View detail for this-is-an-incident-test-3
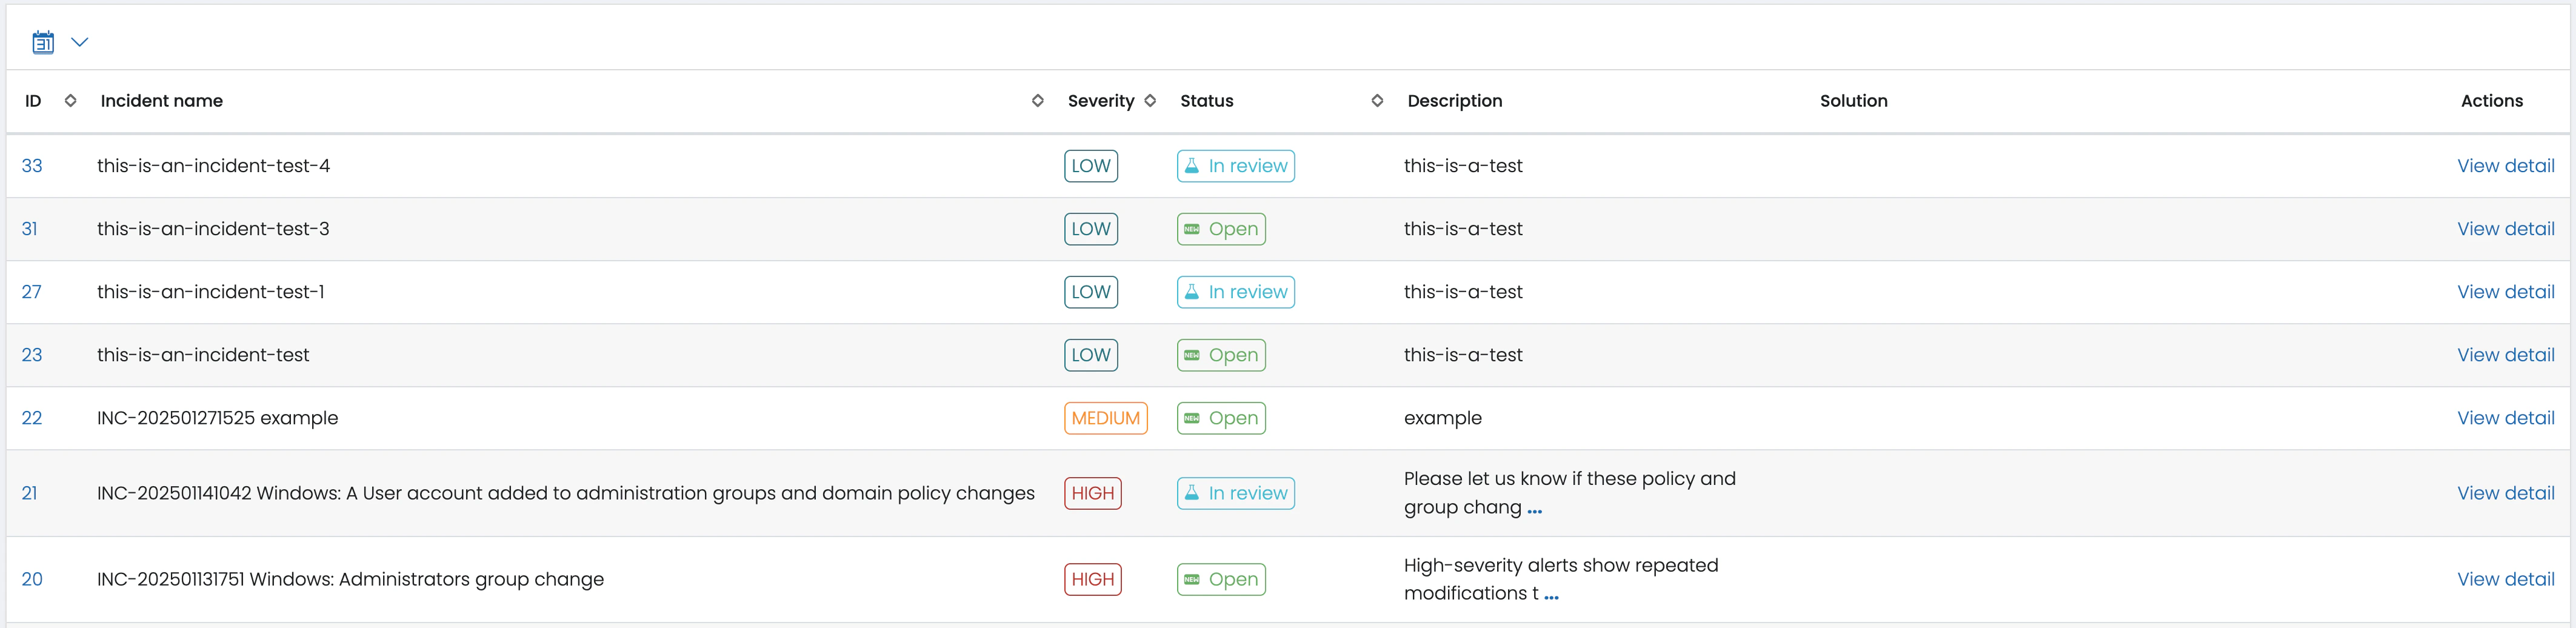Viewport: 2576px width, 628px height. click(2505, 229)
